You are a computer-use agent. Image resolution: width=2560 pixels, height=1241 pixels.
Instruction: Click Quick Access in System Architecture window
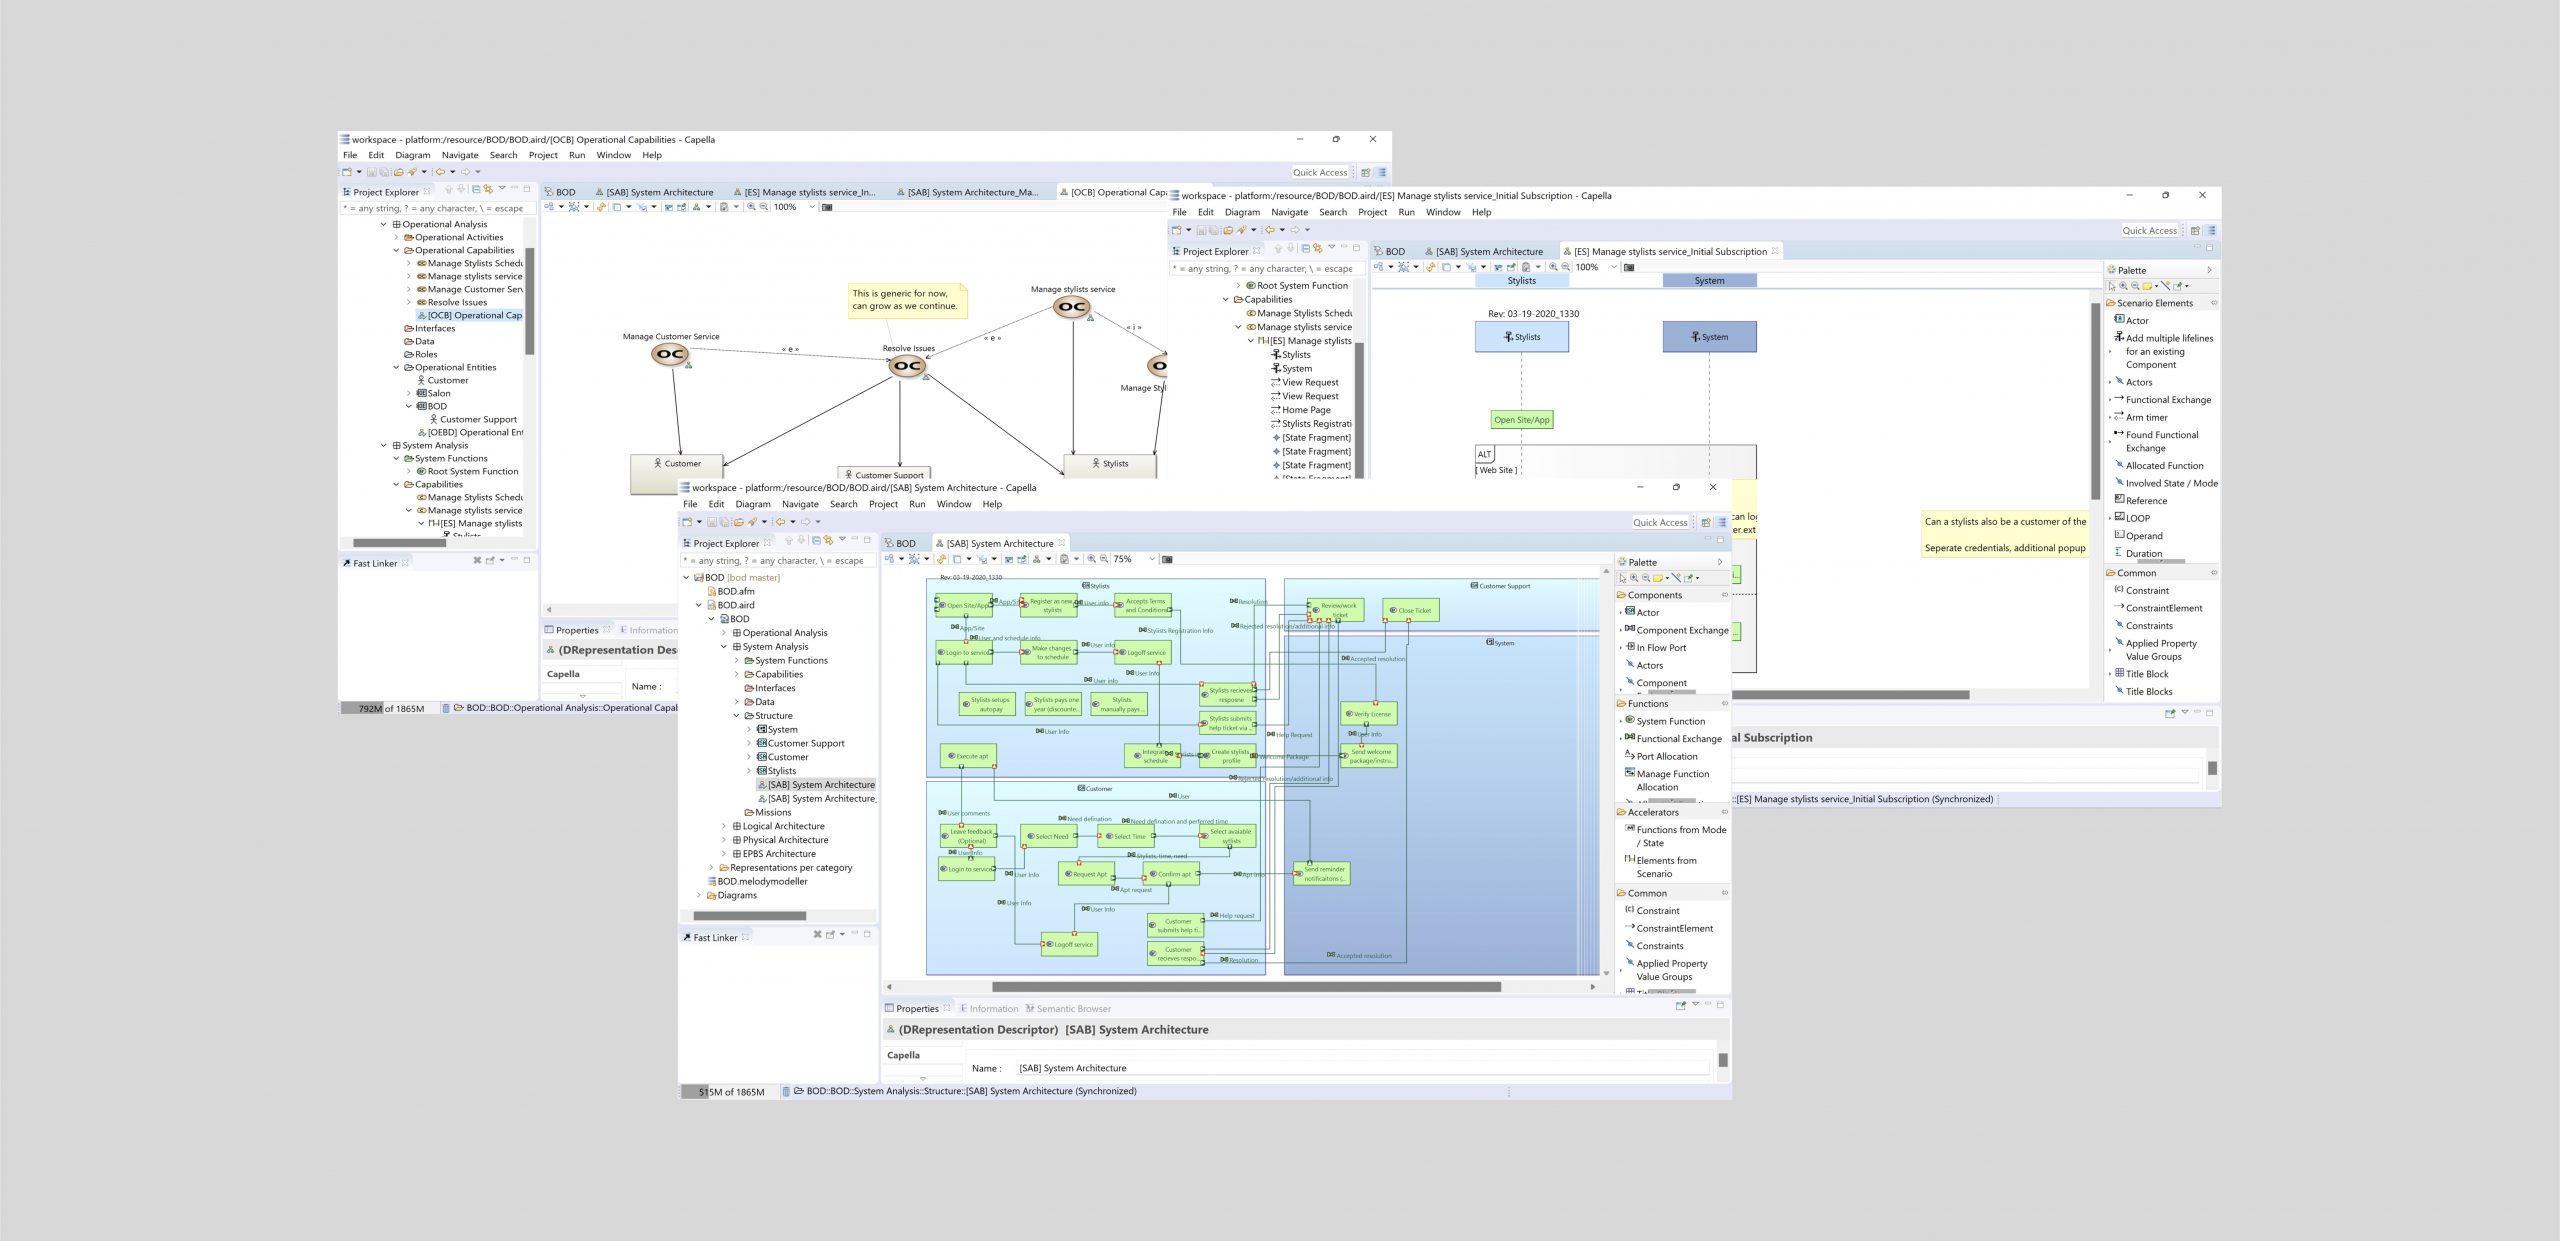click(1659, 522)
